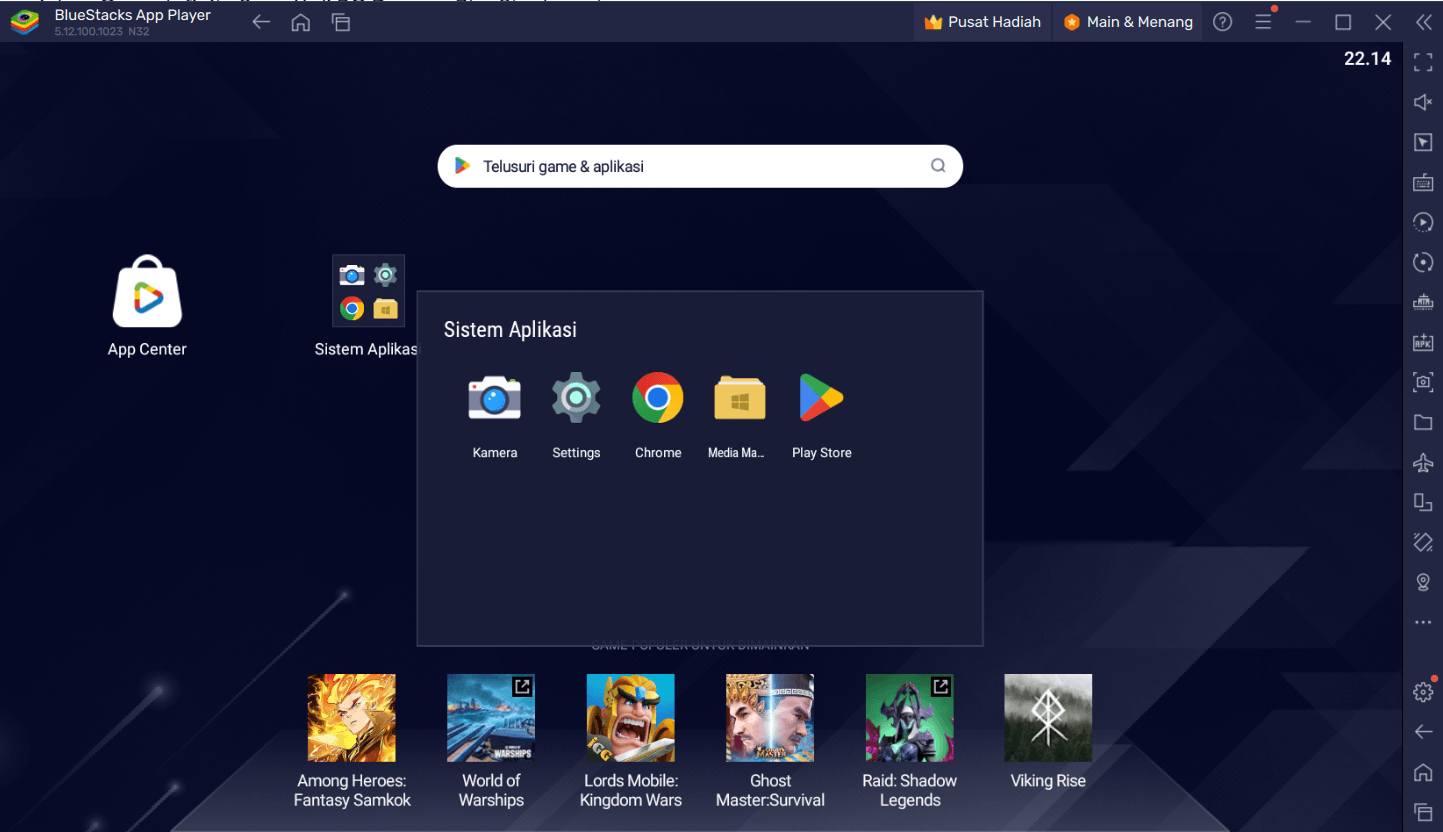Click the 22.14 clock text

point(1367,59)
